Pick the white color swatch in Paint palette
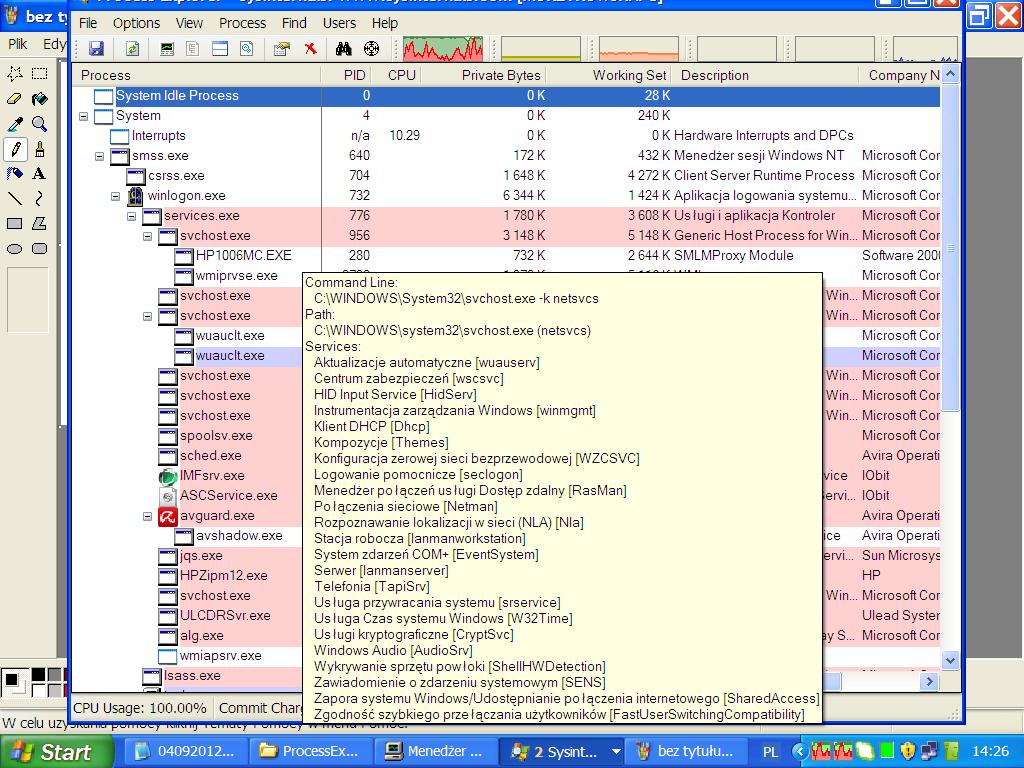Screen dimensions: 1024x768 (39, 690)
